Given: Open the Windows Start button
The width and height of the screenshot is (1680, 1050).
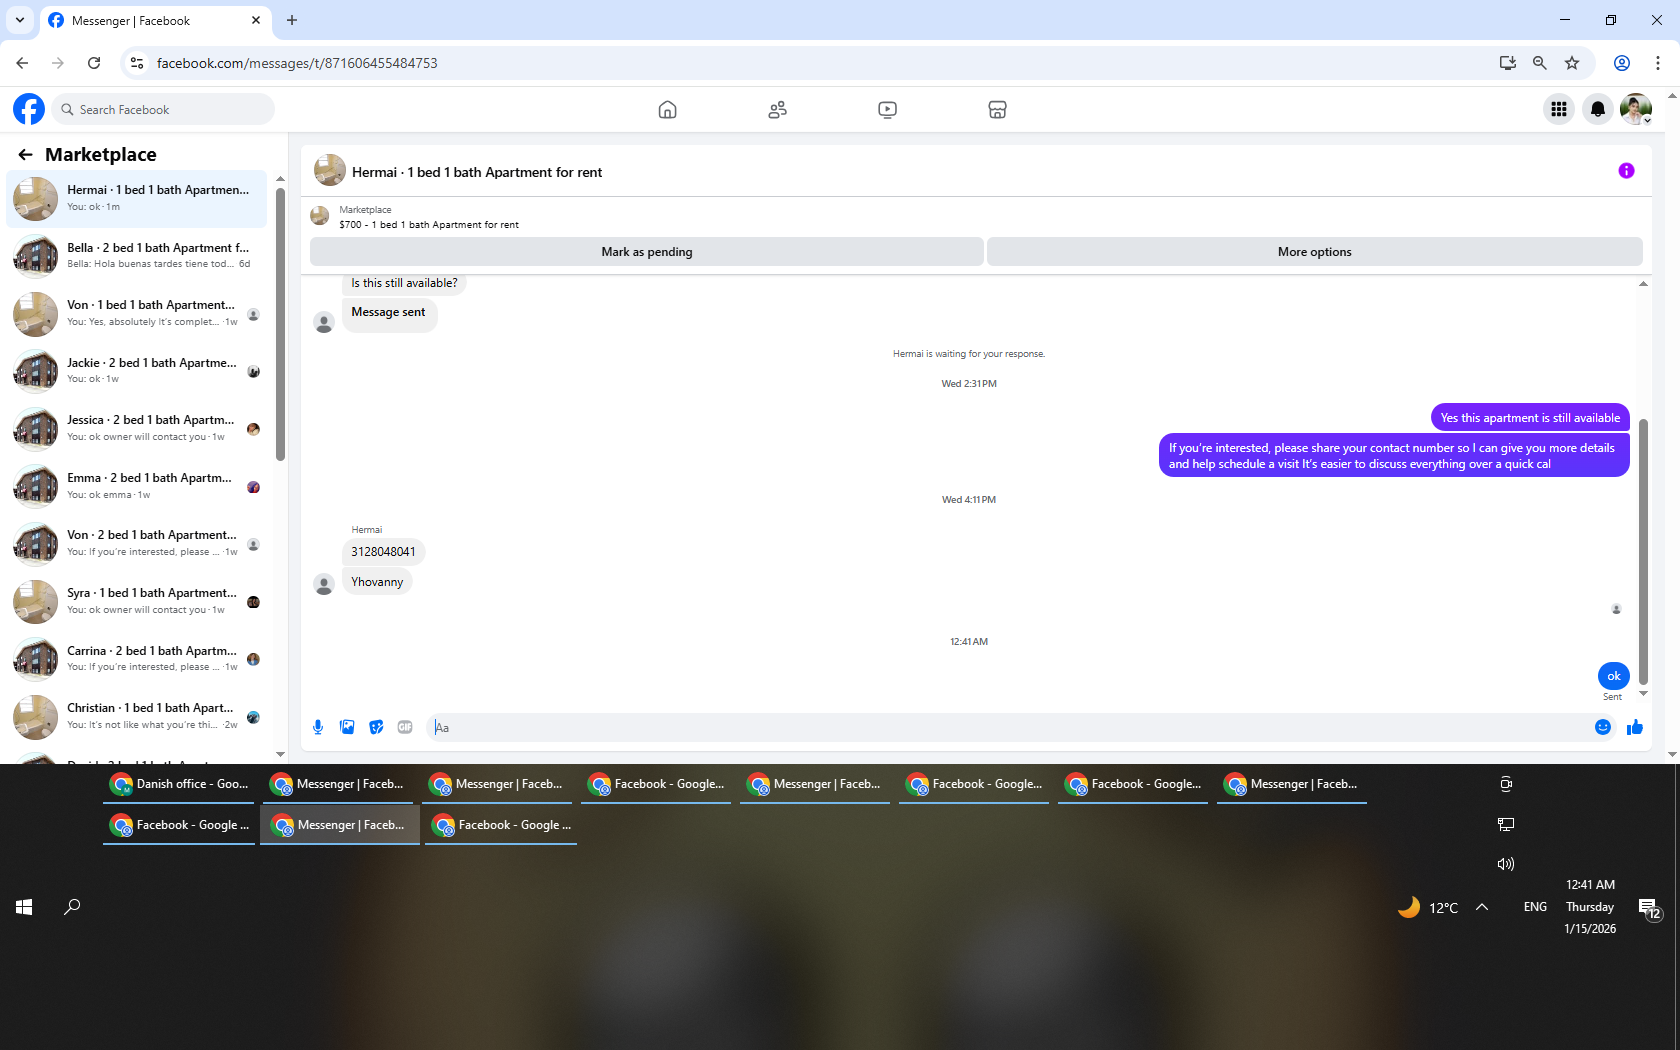Looking at the screenshot, I should (24, 907).
